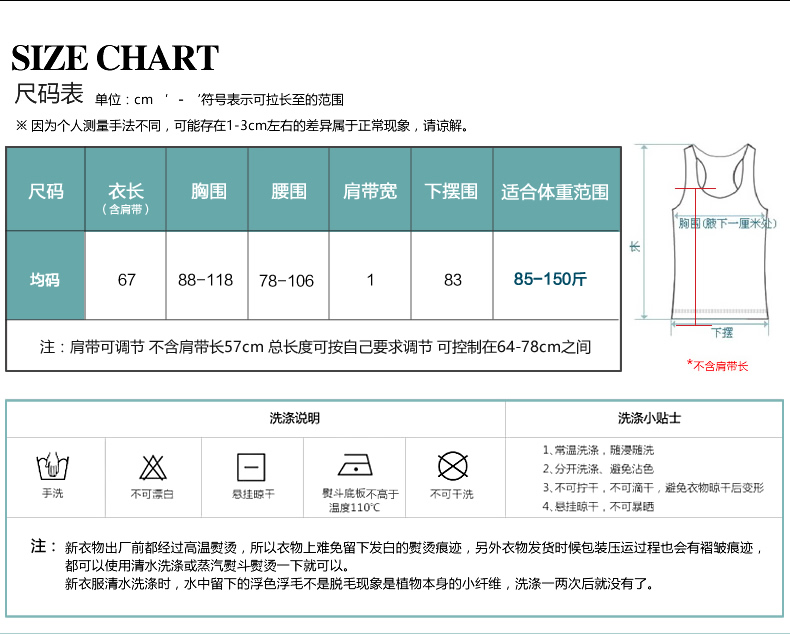
Task: Click the 不可漂白 label
Action: click(x=152, y=494)
